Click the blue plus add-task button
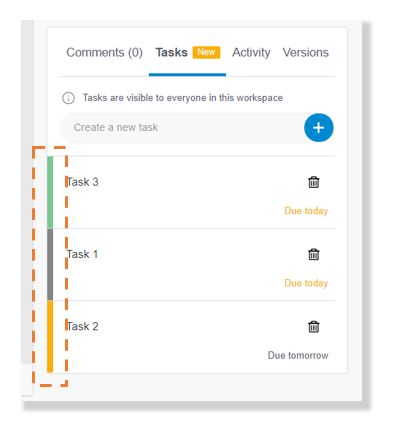Image resolution: width=414 pixels, height=440 pixels. 319,128
